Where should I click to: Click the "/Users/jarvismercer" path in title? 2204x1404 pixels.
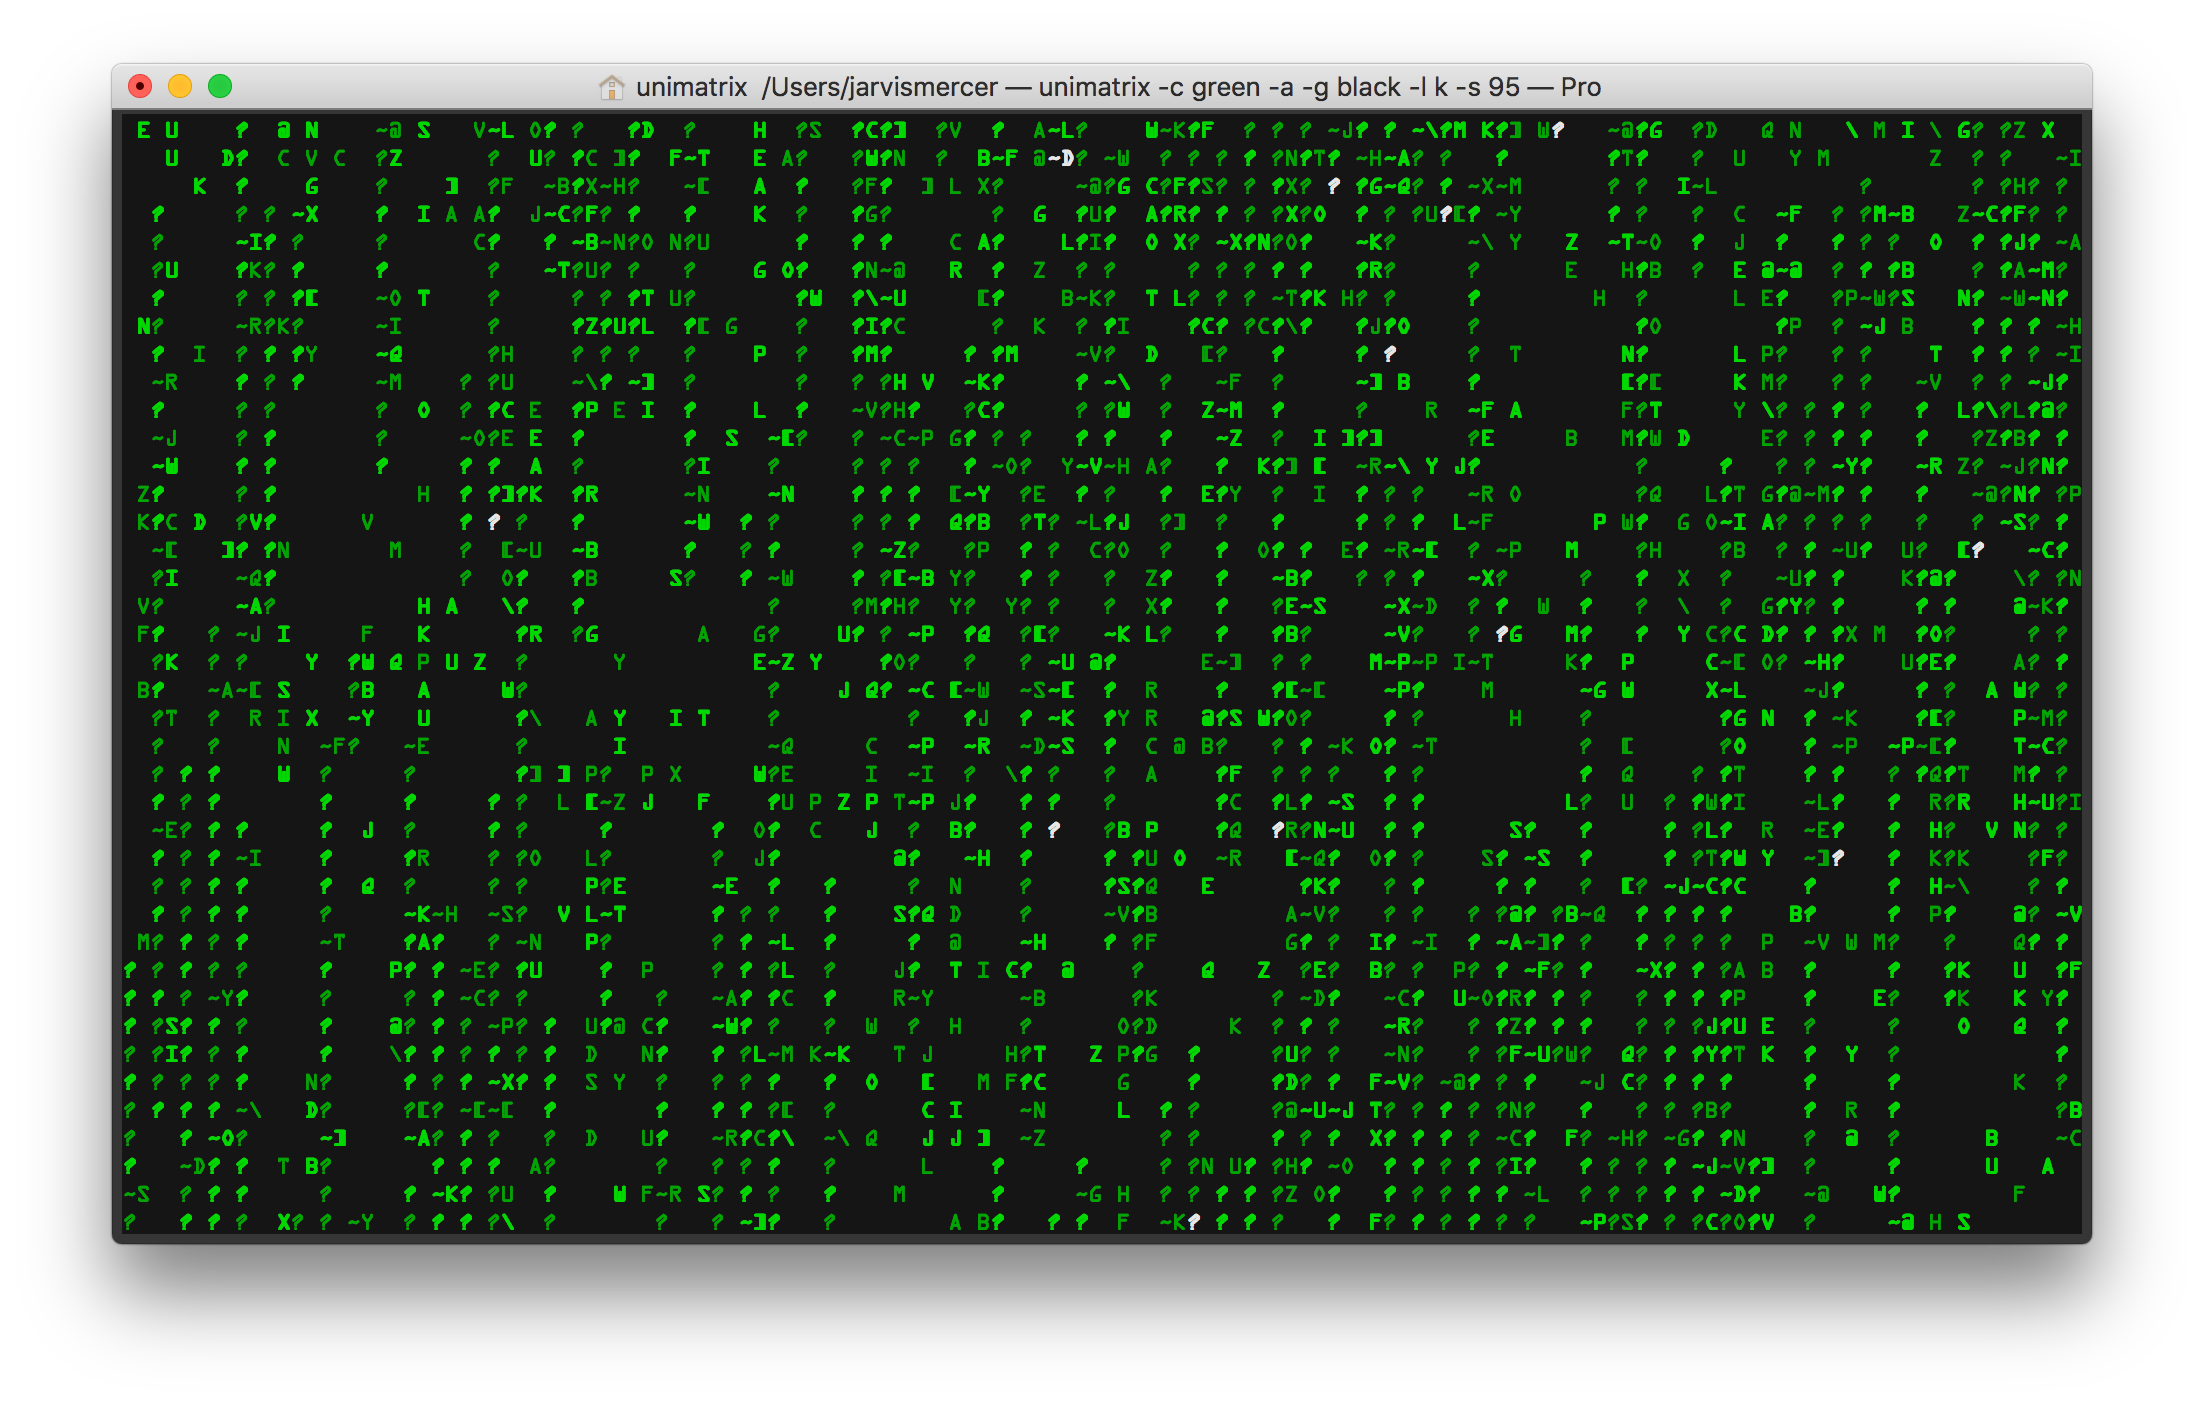880,88
